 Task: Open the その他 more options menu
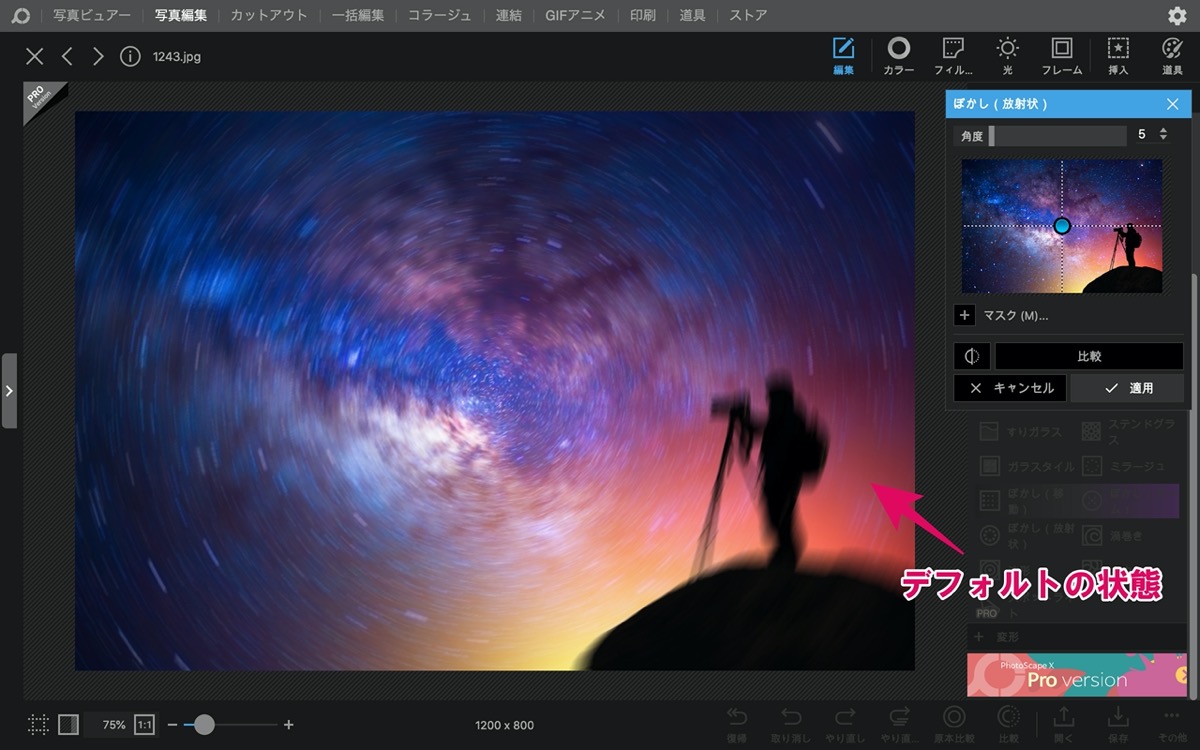(x=1172, y=725)
